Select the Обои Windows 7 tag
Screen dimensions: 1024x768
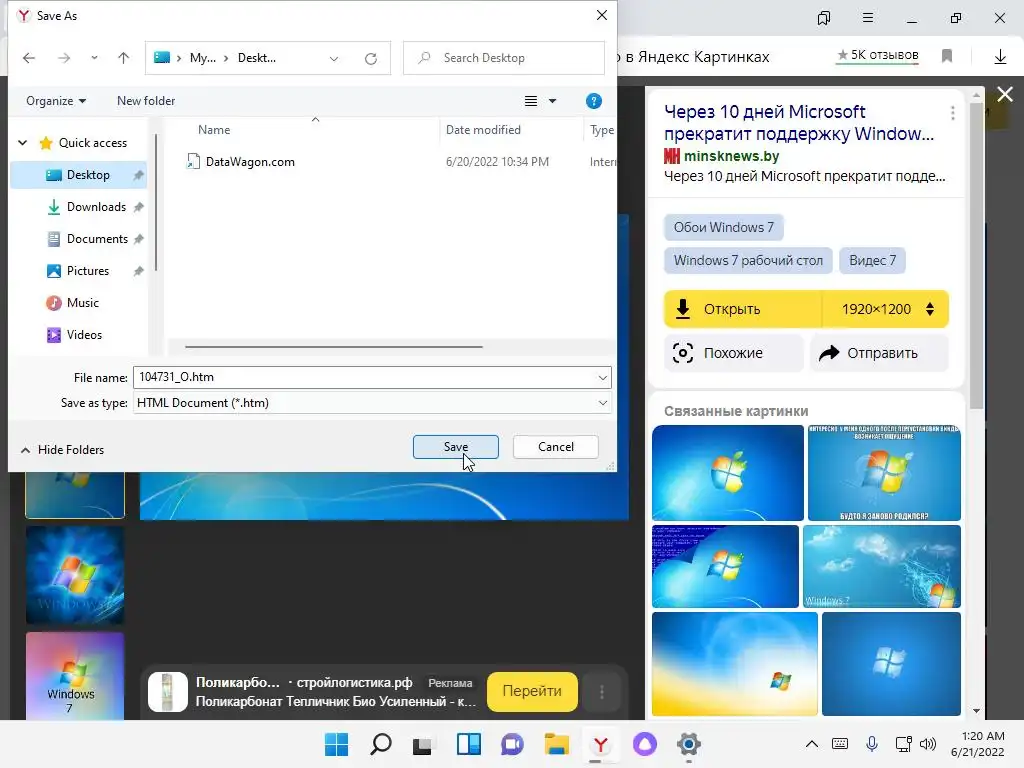(724, 227)
